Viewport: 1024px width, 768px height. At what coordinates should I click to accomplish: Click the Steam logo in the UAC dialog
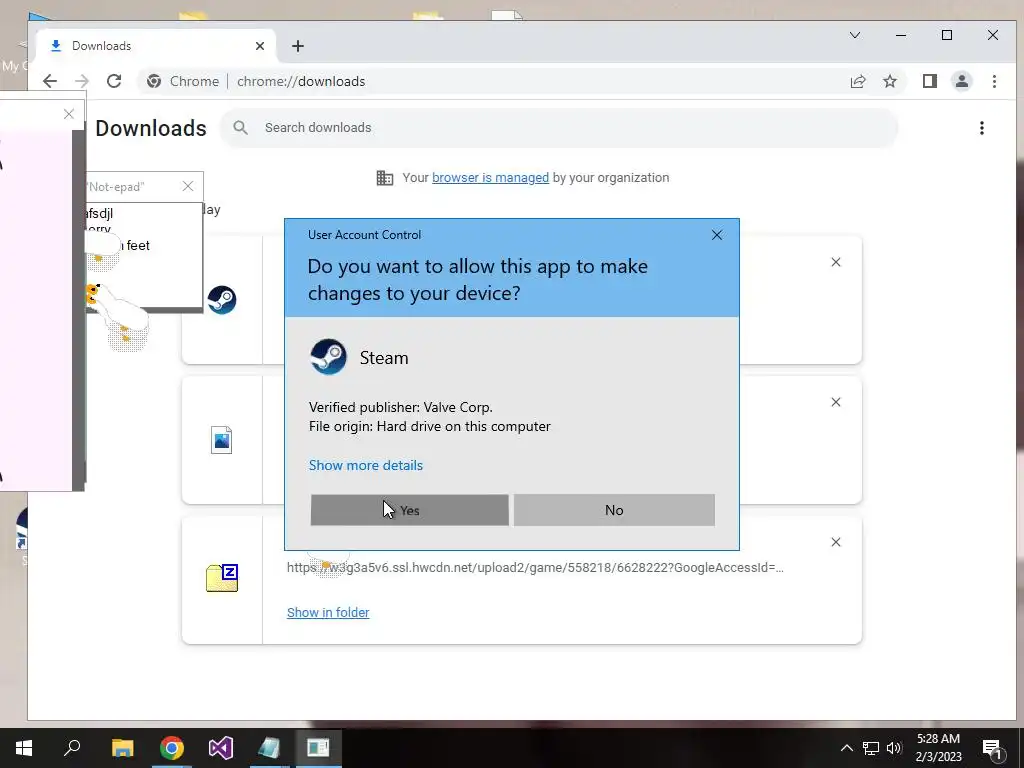pyautogui.click(x=328, y=357)
